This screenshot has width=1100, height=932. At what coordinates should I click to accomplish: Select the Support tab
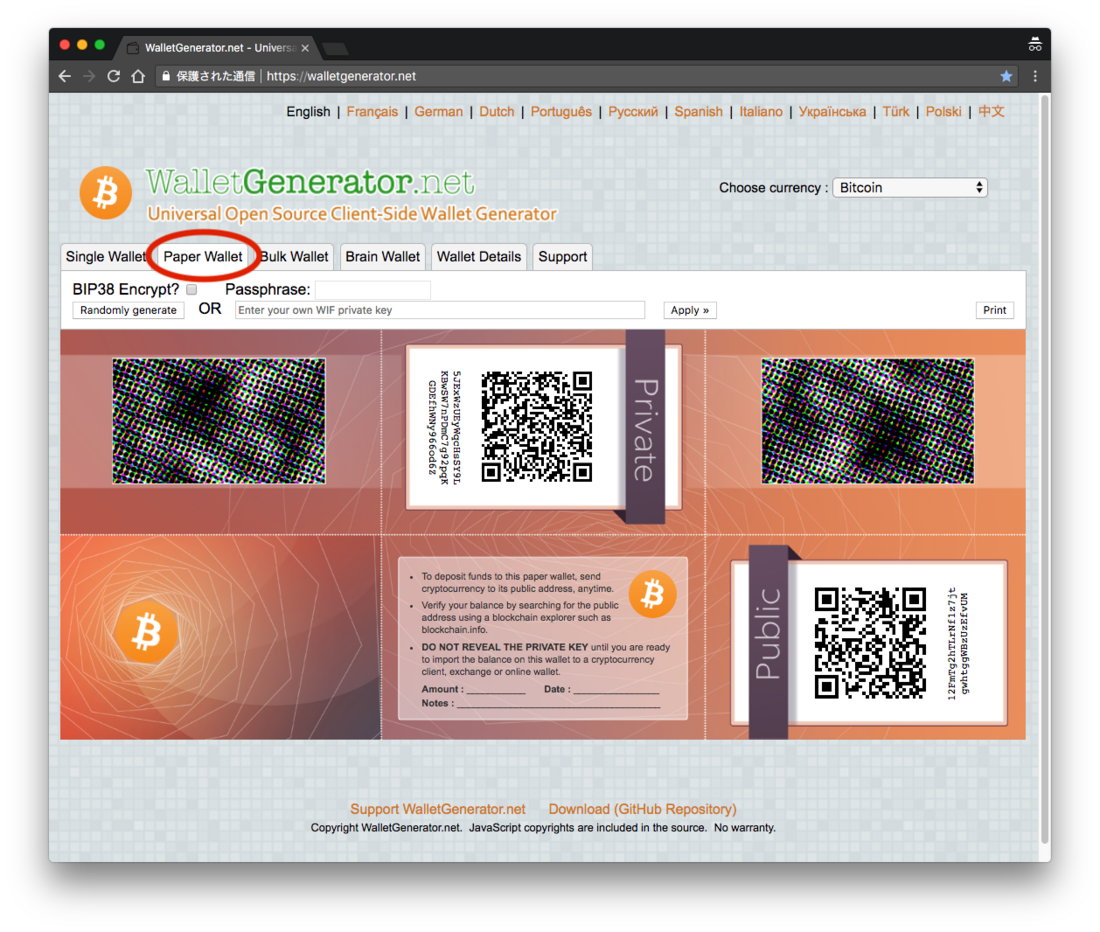tap(563, 257)
